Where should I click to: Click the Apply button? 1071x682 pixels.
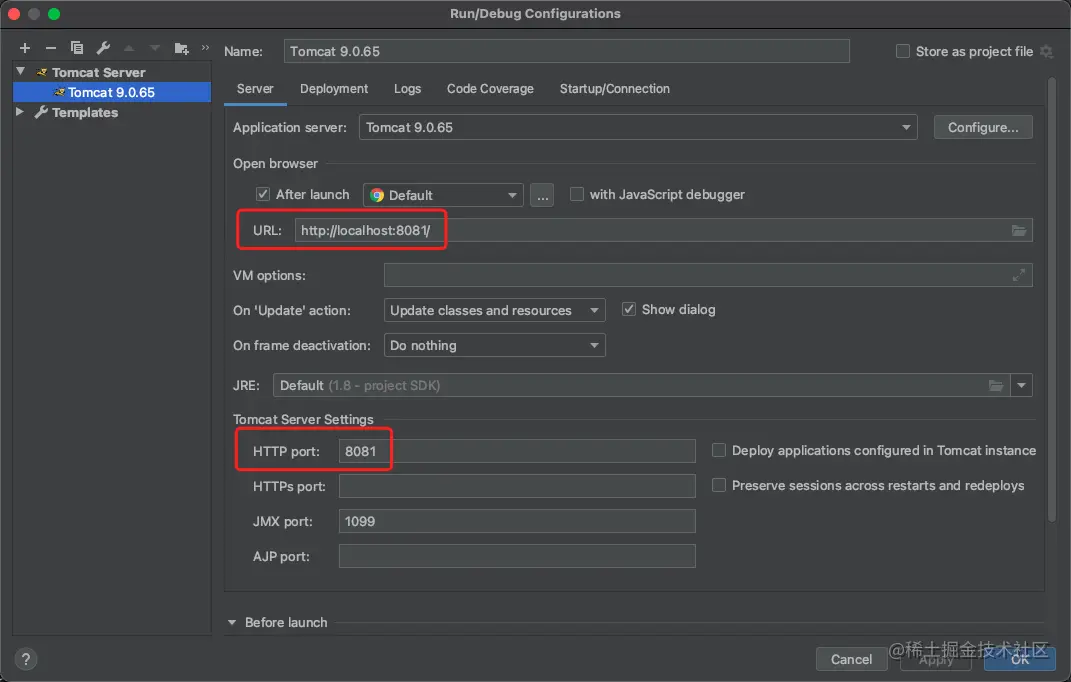[936, 659]
